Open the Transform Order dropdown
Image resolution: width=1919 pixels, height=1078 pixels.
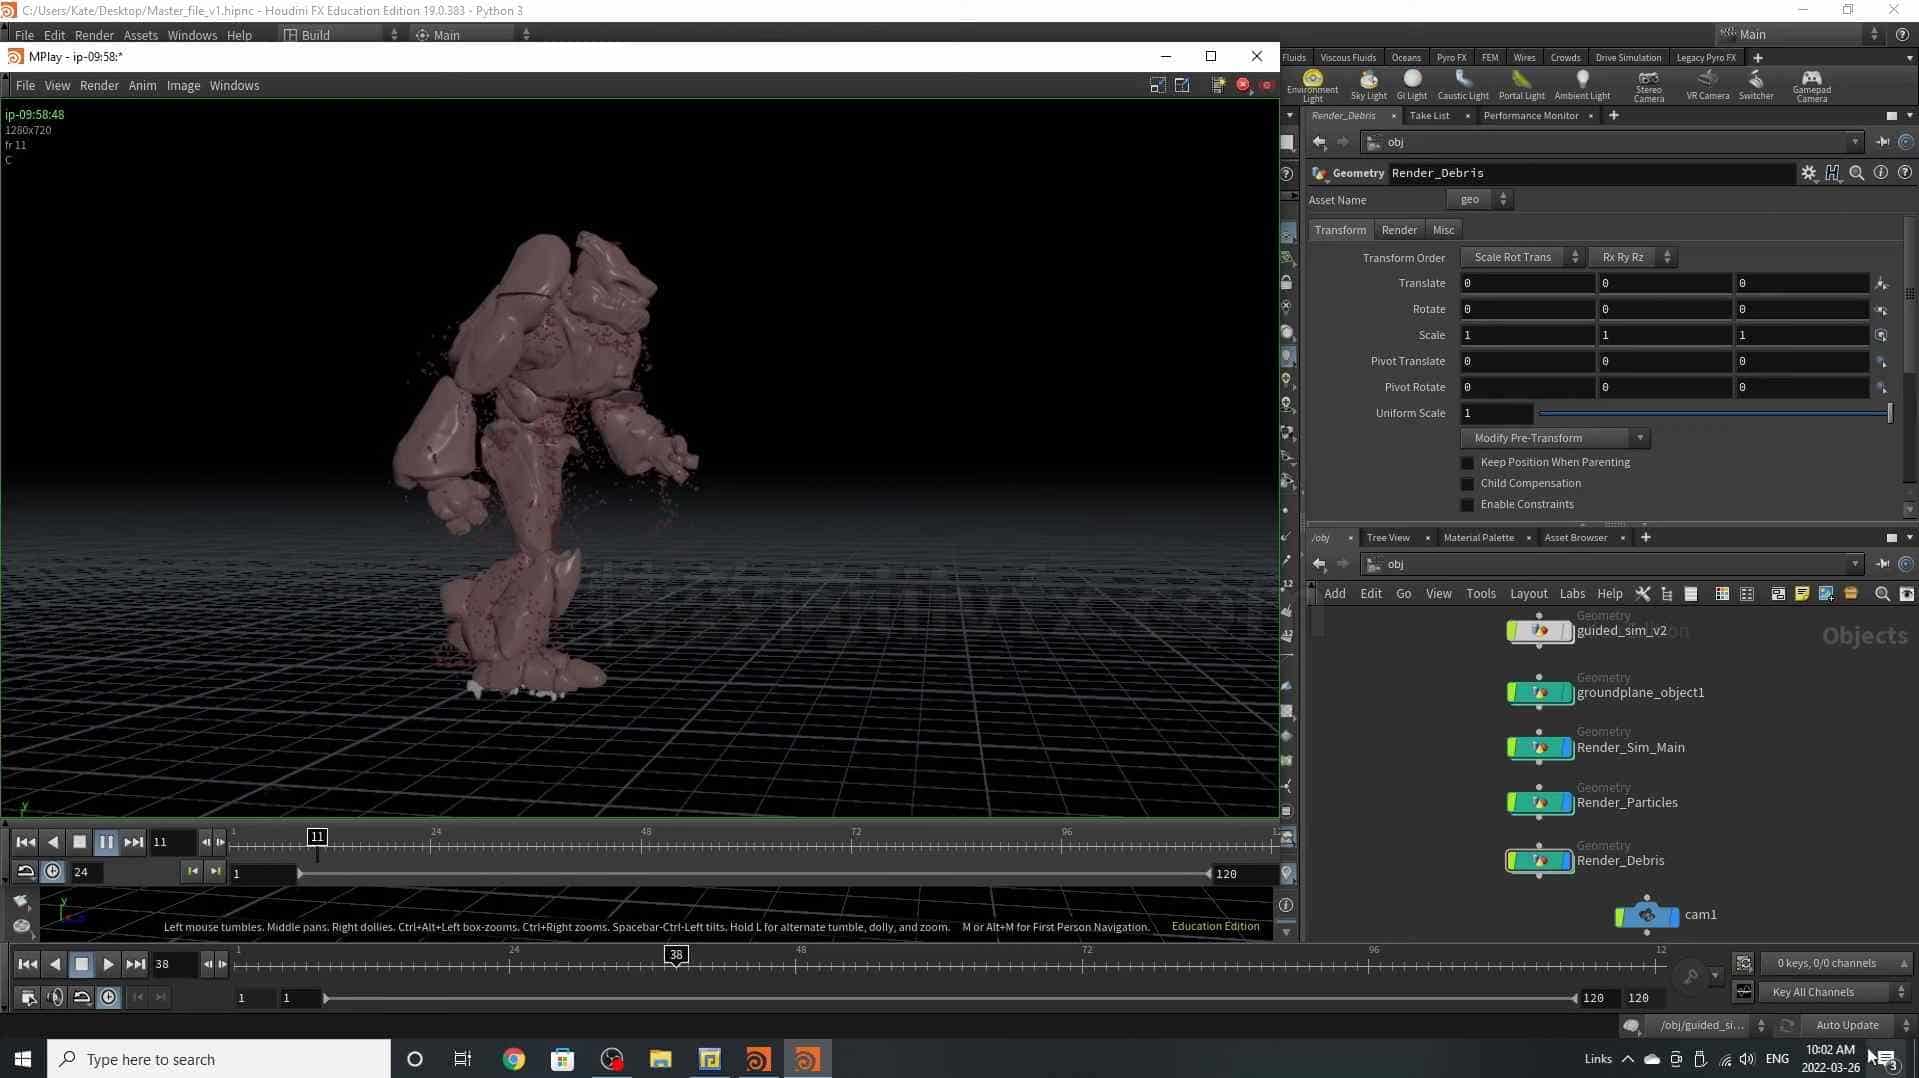click(1522, 258)
